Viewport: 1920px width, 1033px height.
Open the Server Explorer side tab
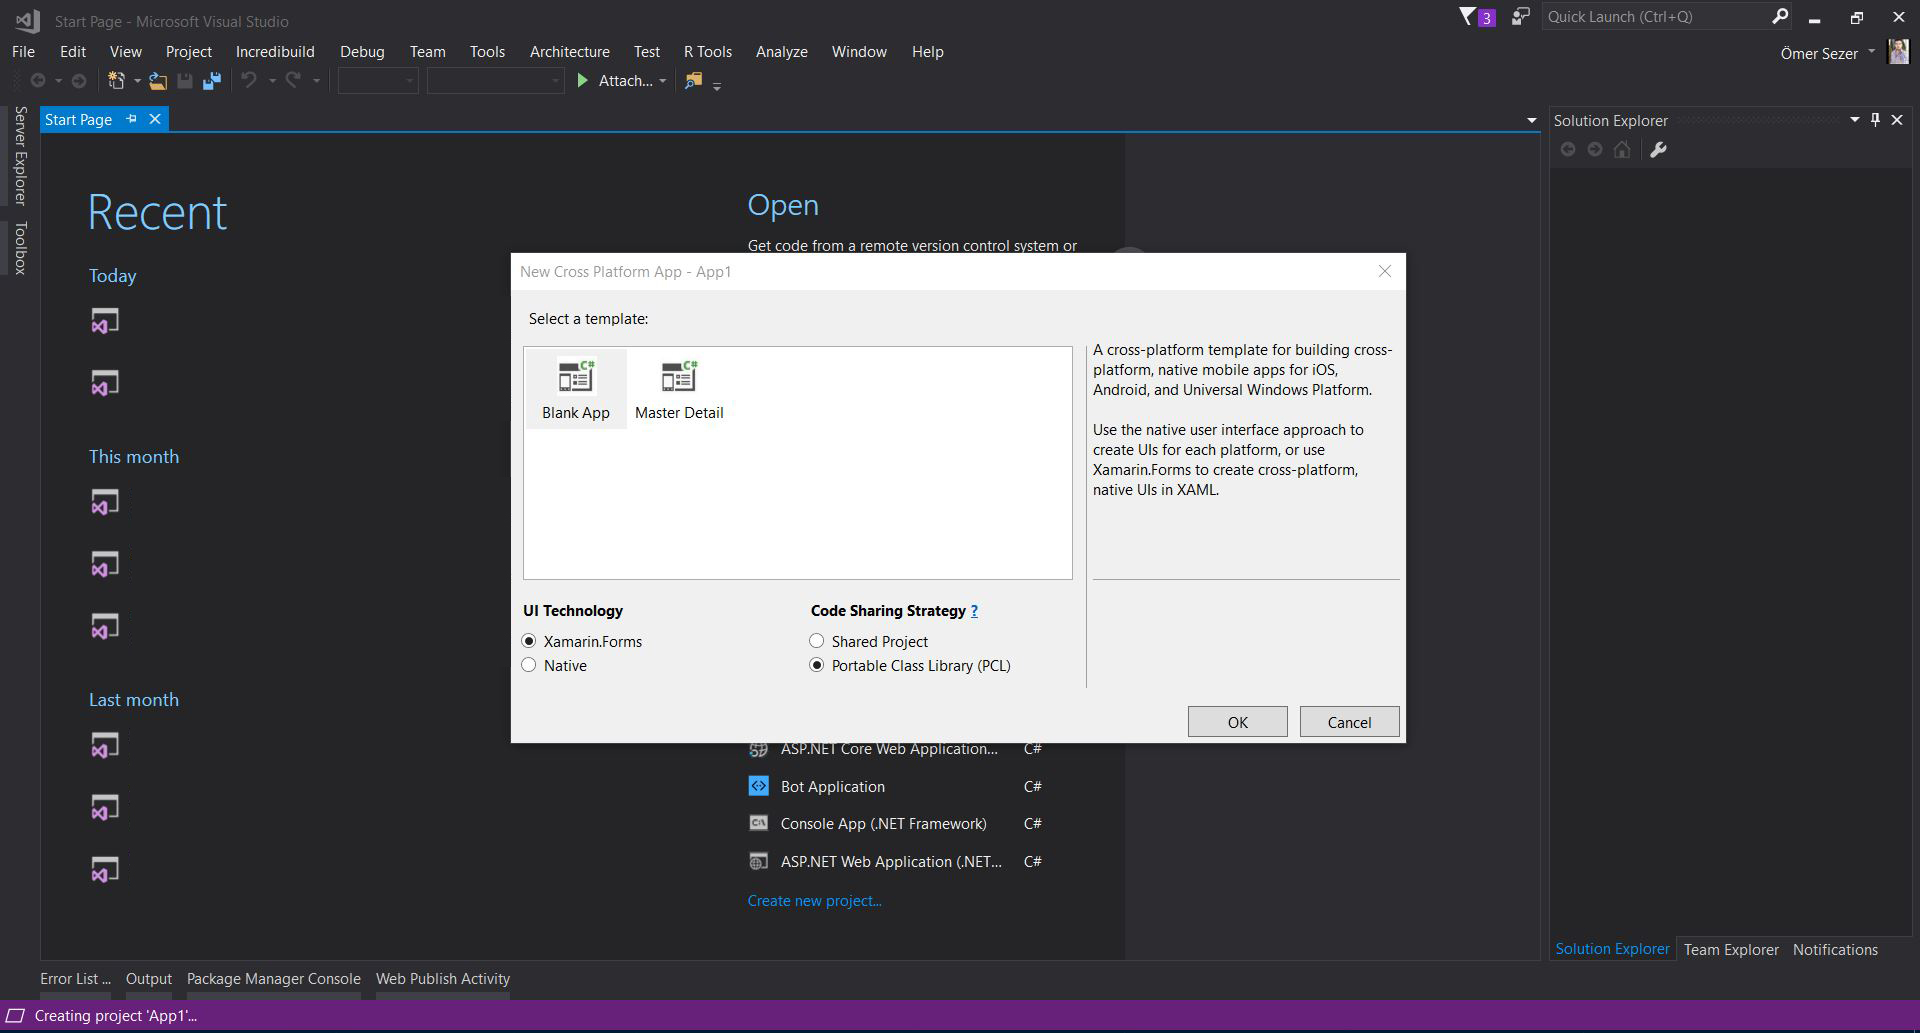[20, 155]
